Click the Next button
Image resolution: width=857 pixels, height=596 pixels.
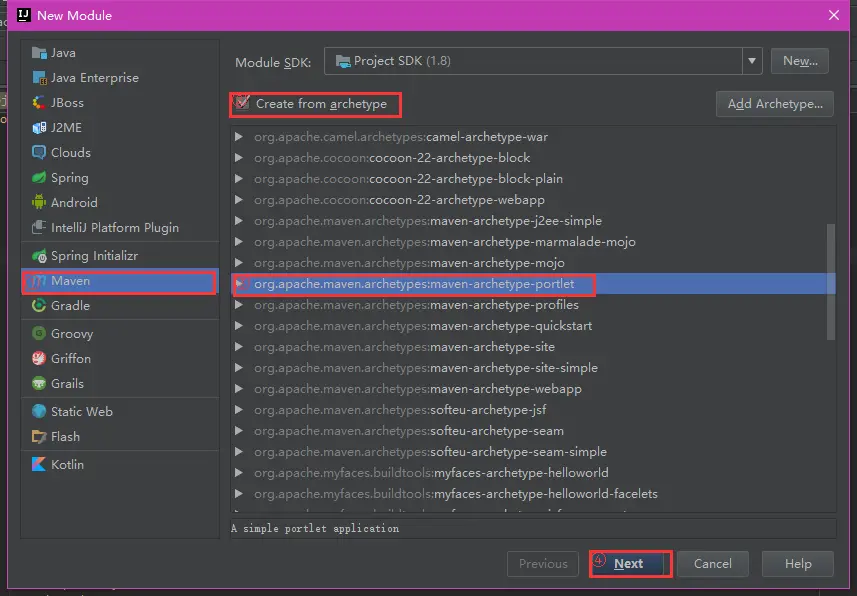tap(628, 564)
